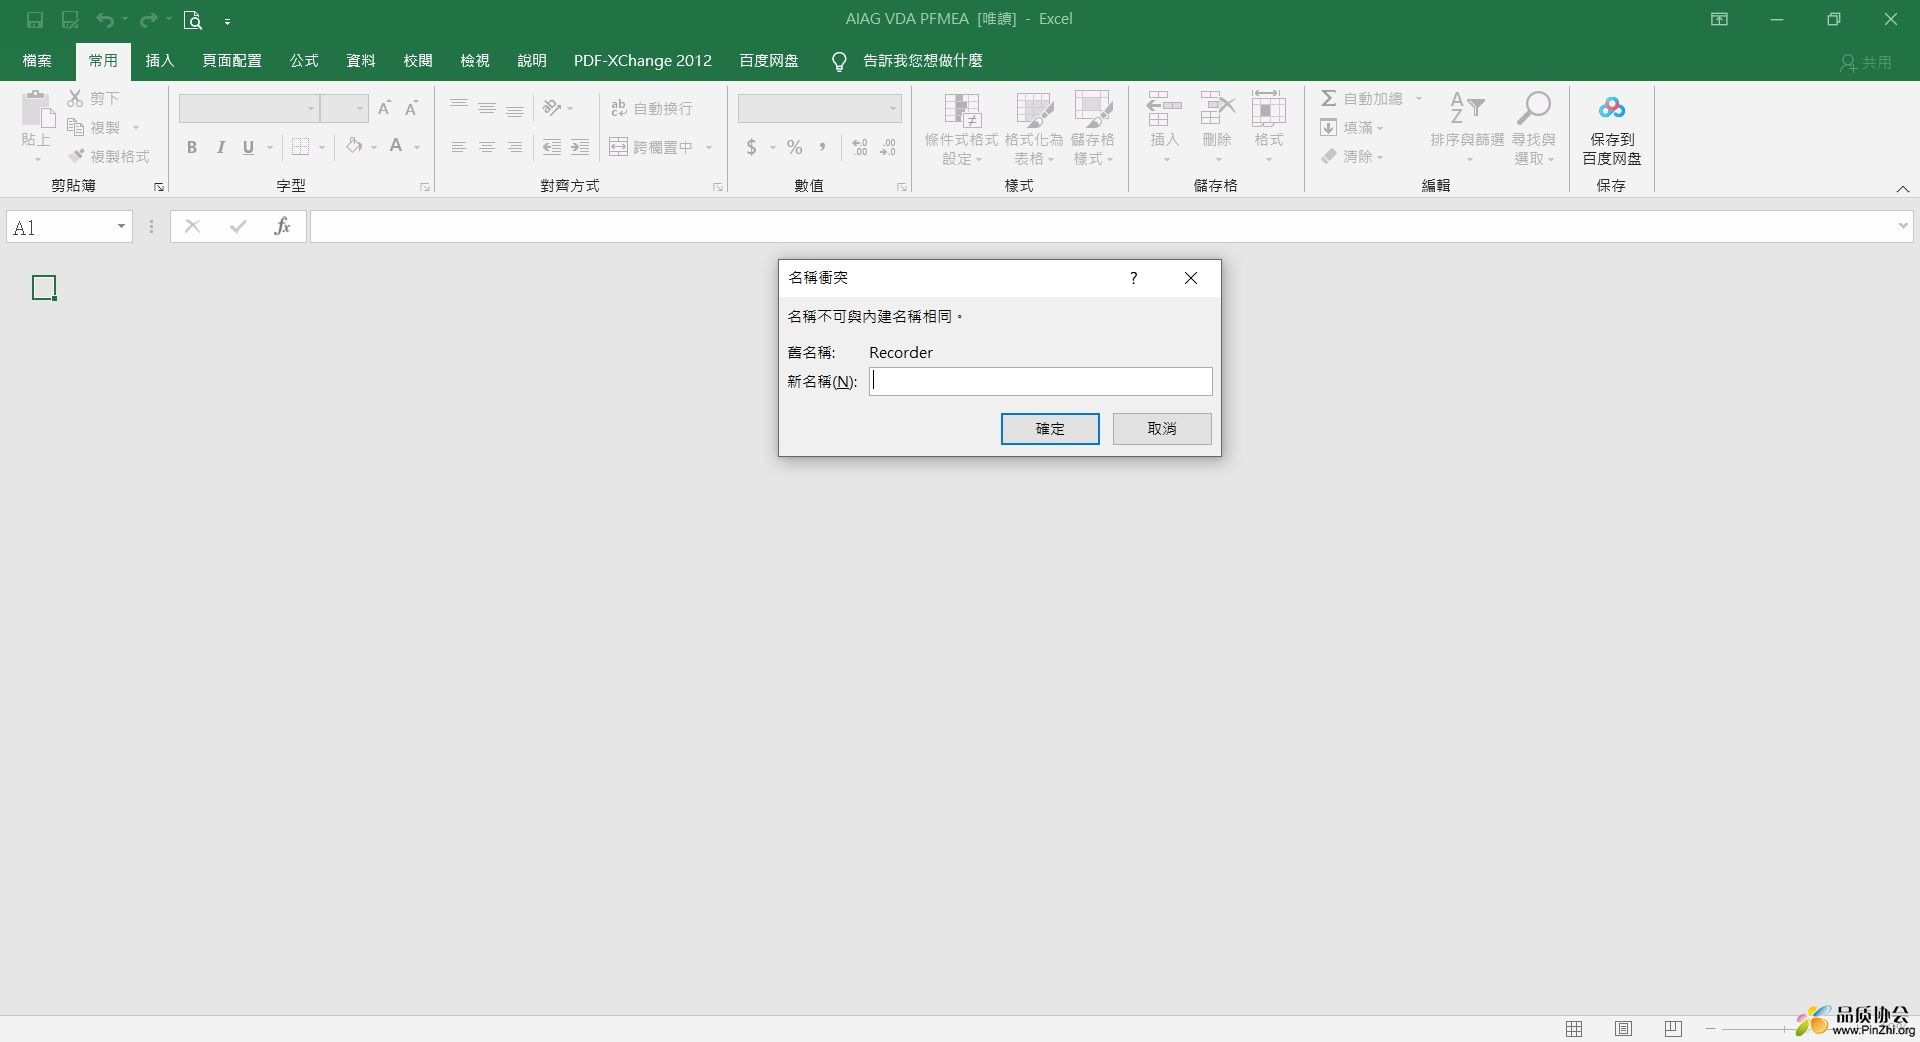Click the increase decimal icon
1920x1042 pixels.
pos(860,147)
